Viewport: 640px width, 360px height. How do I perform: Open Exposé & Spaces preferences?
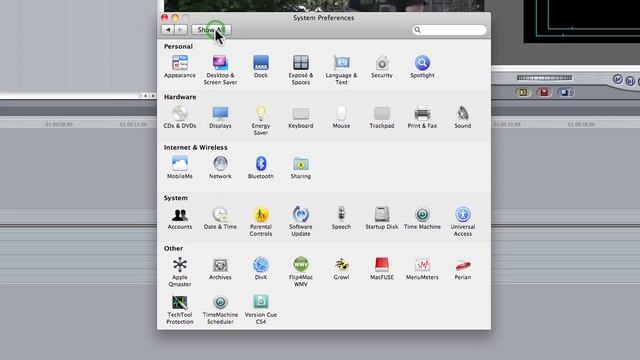(301, 70)
